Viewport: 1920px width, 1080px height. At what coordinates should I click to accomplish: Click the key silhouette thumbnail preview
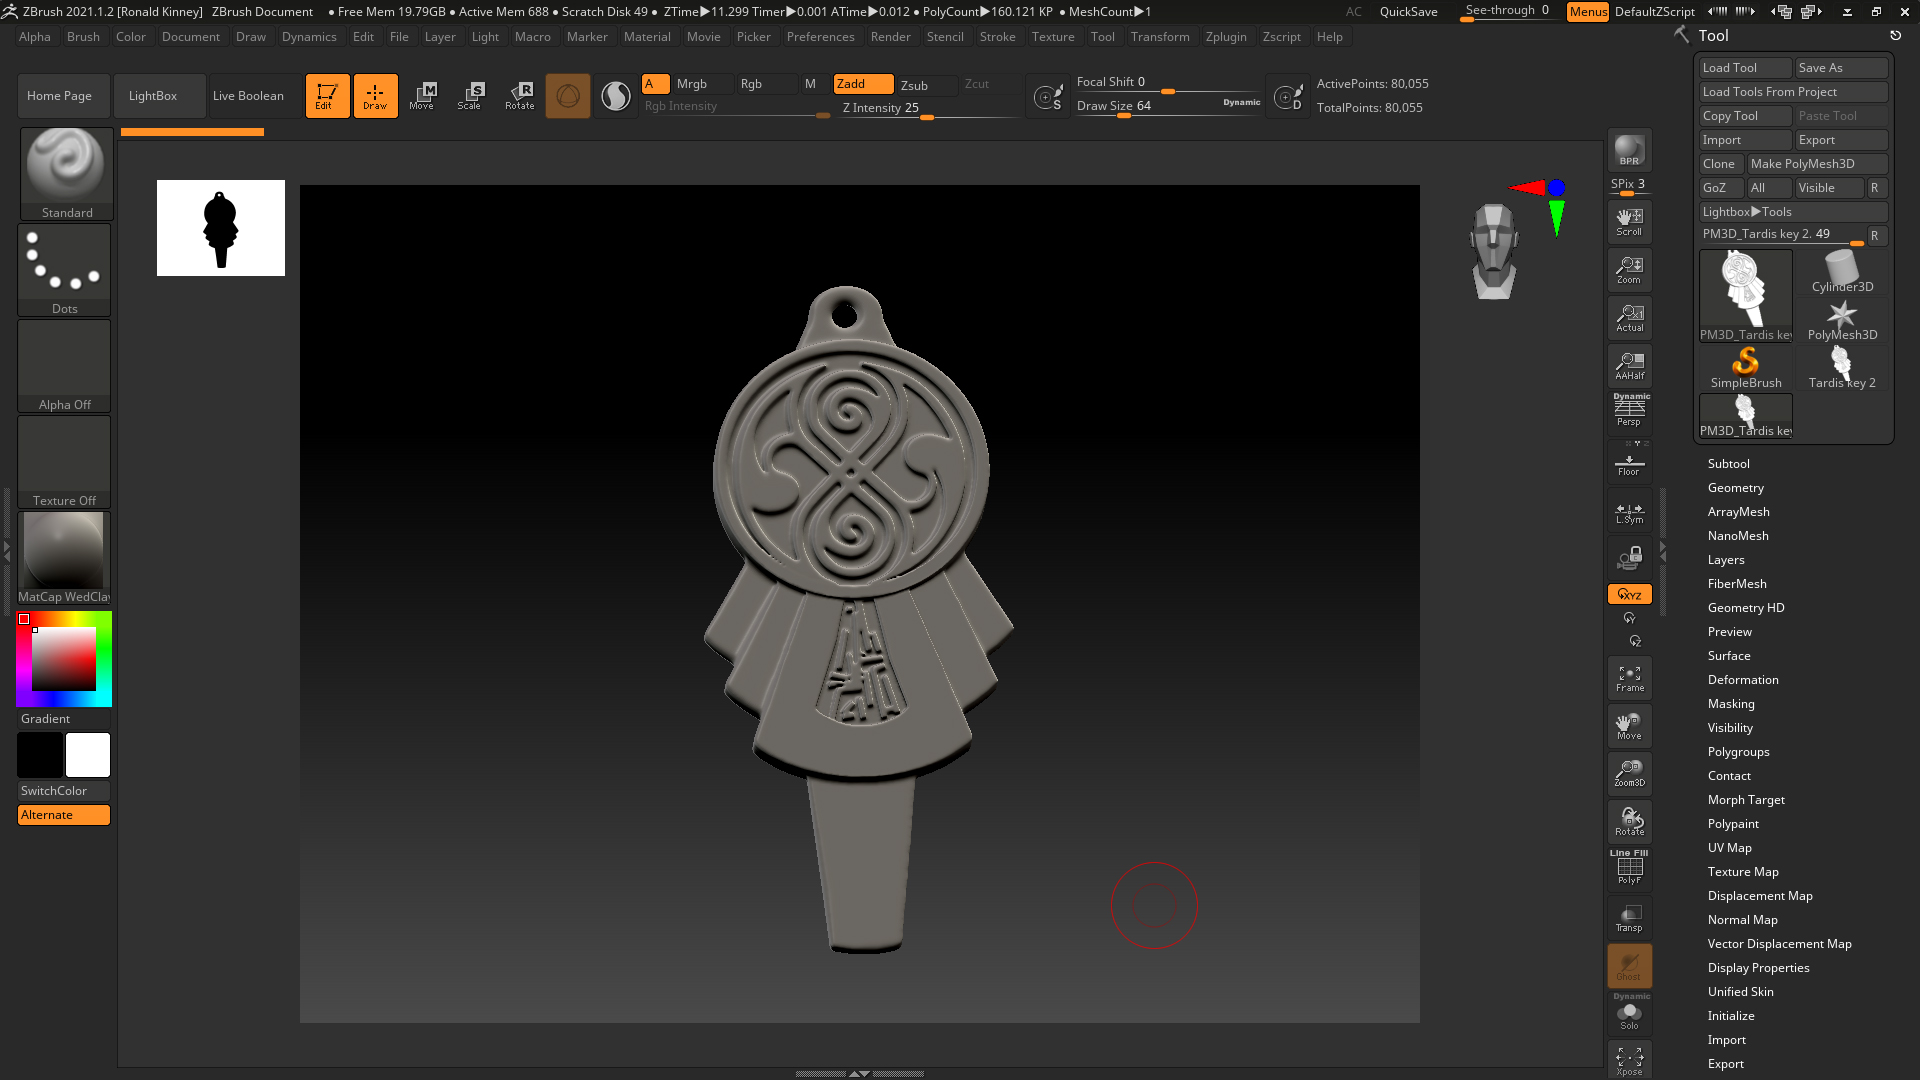click(221, 228)
